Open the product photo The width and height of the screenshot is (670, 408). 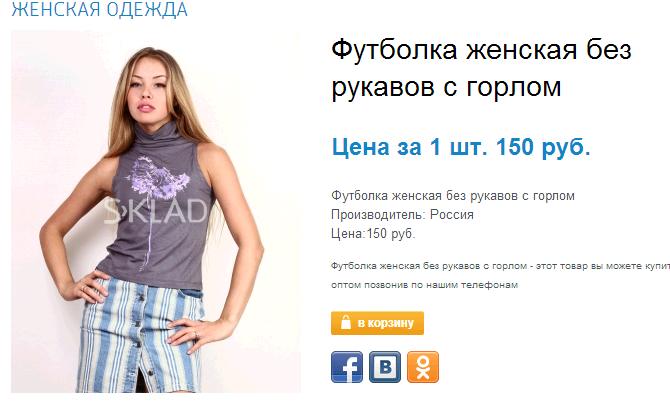pyautogui.click(x=156, y=212)
